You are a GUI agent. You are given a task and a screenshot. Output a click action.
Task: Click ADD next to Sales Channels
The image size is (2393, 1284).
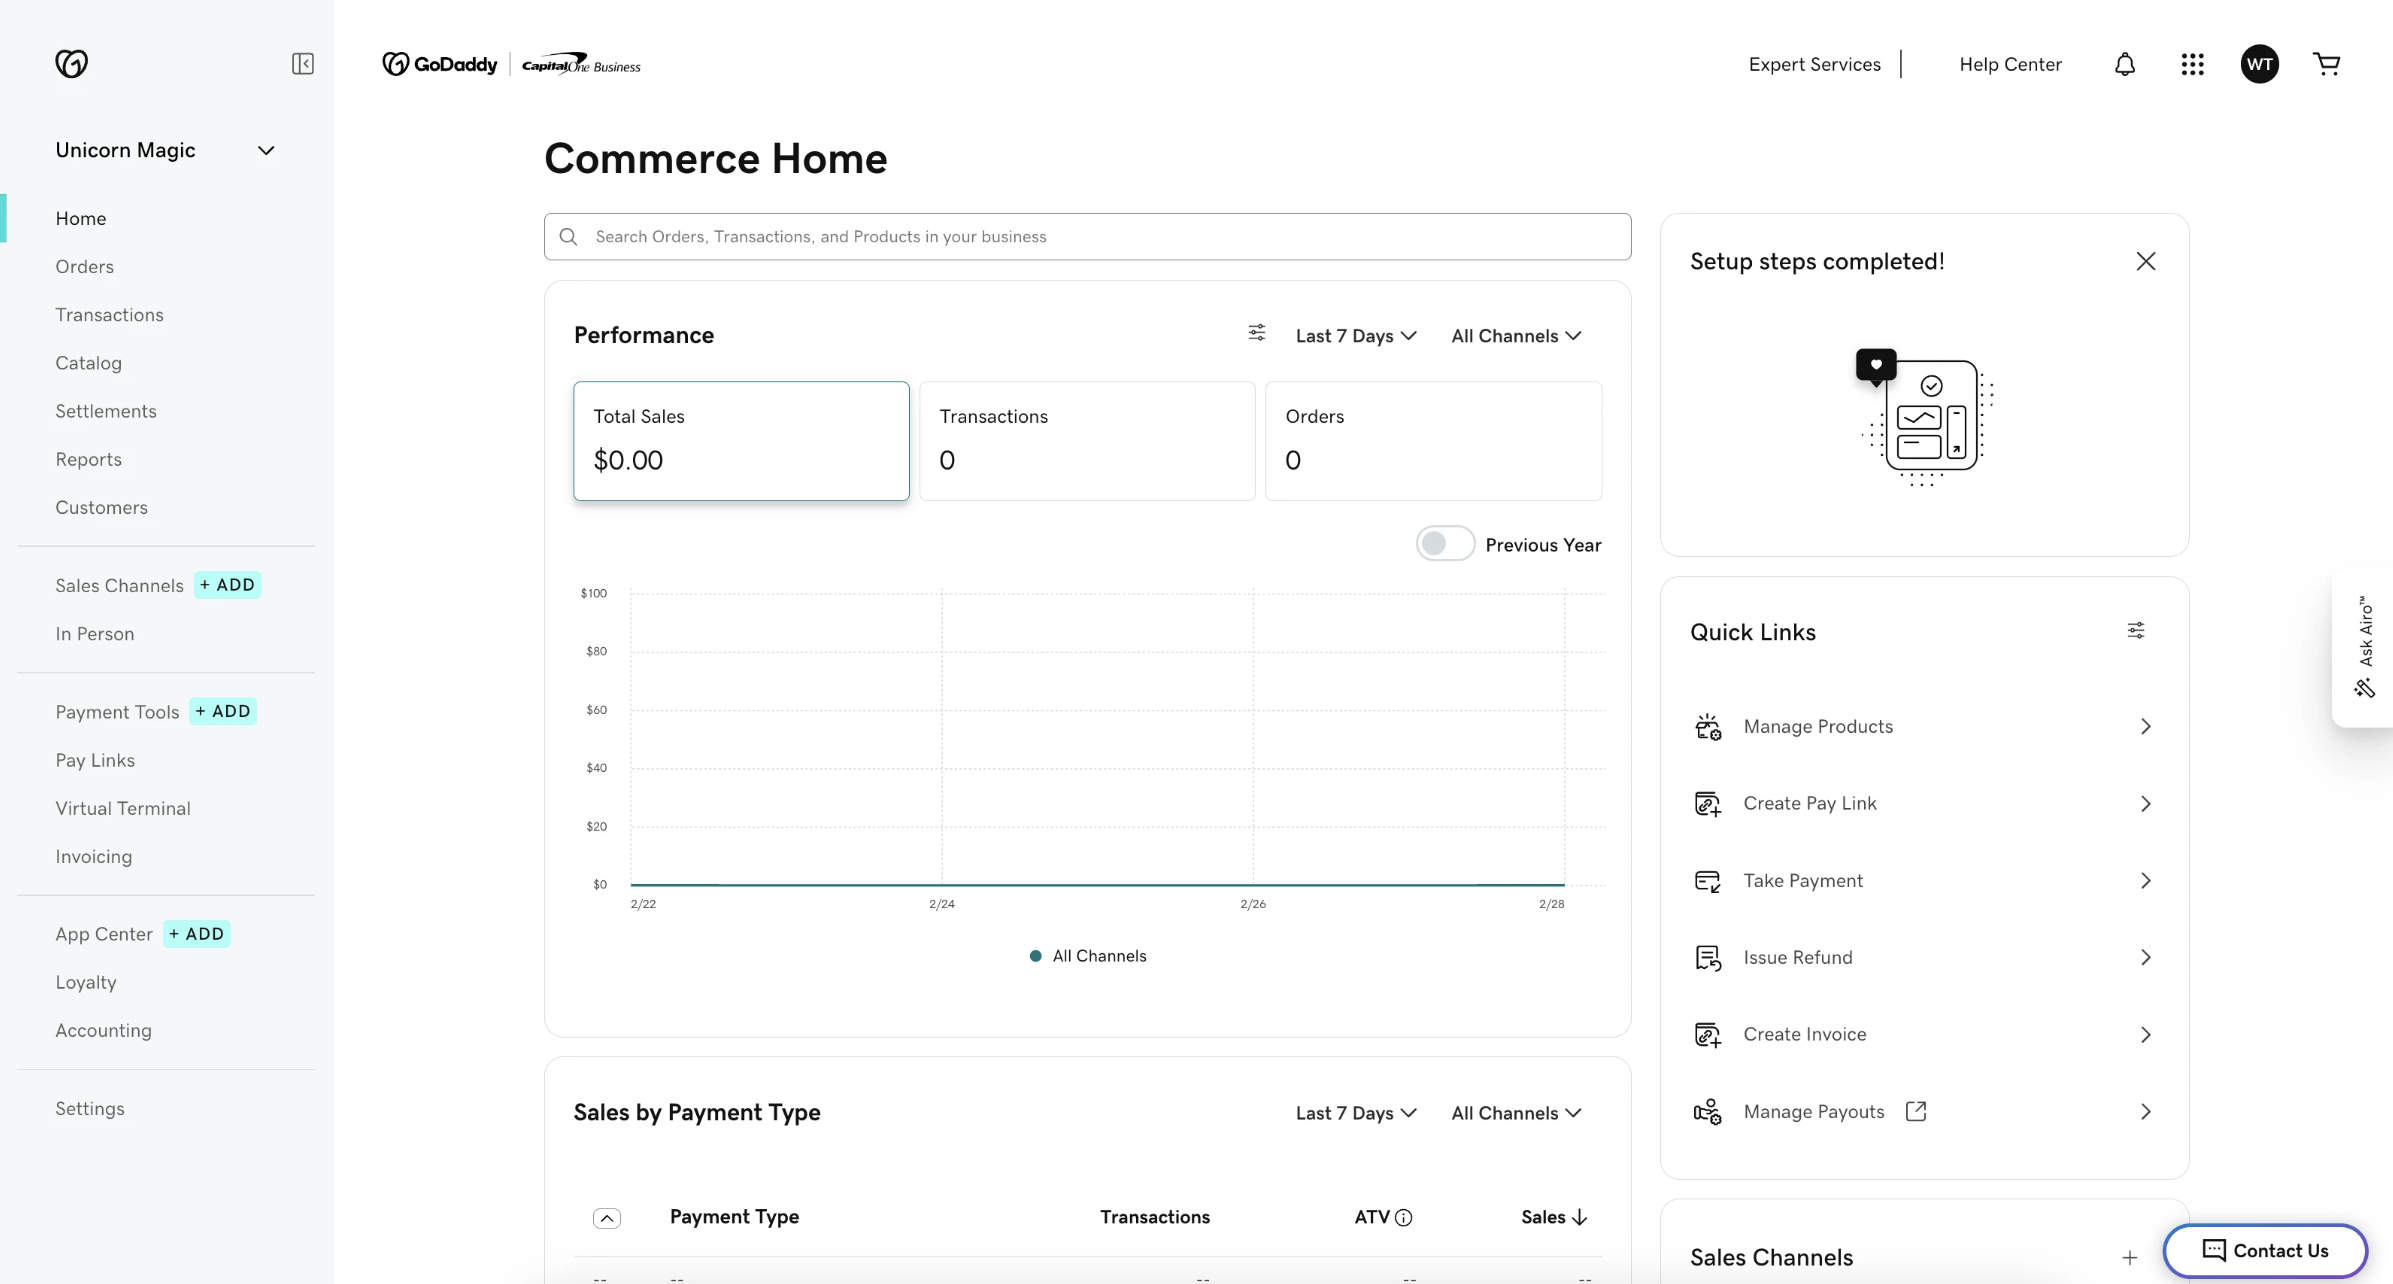tap(228, 585)
